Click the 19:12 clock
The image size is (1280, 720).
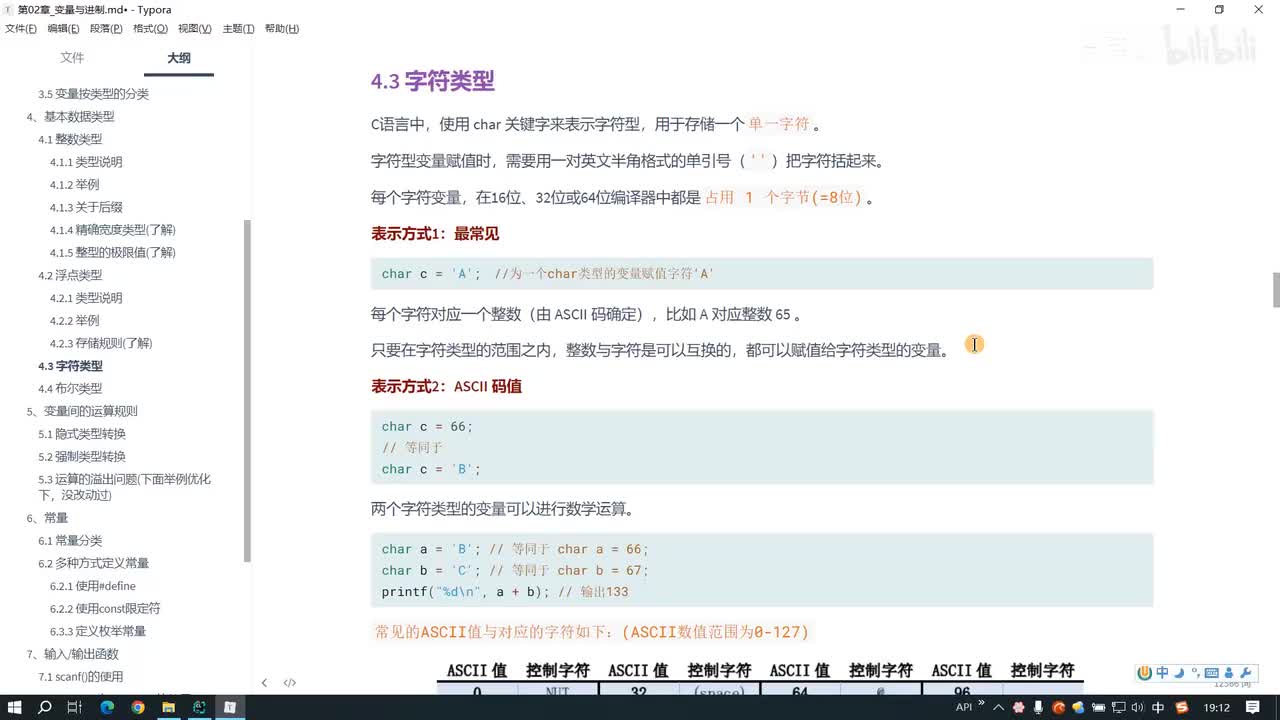click(1217, 708)
